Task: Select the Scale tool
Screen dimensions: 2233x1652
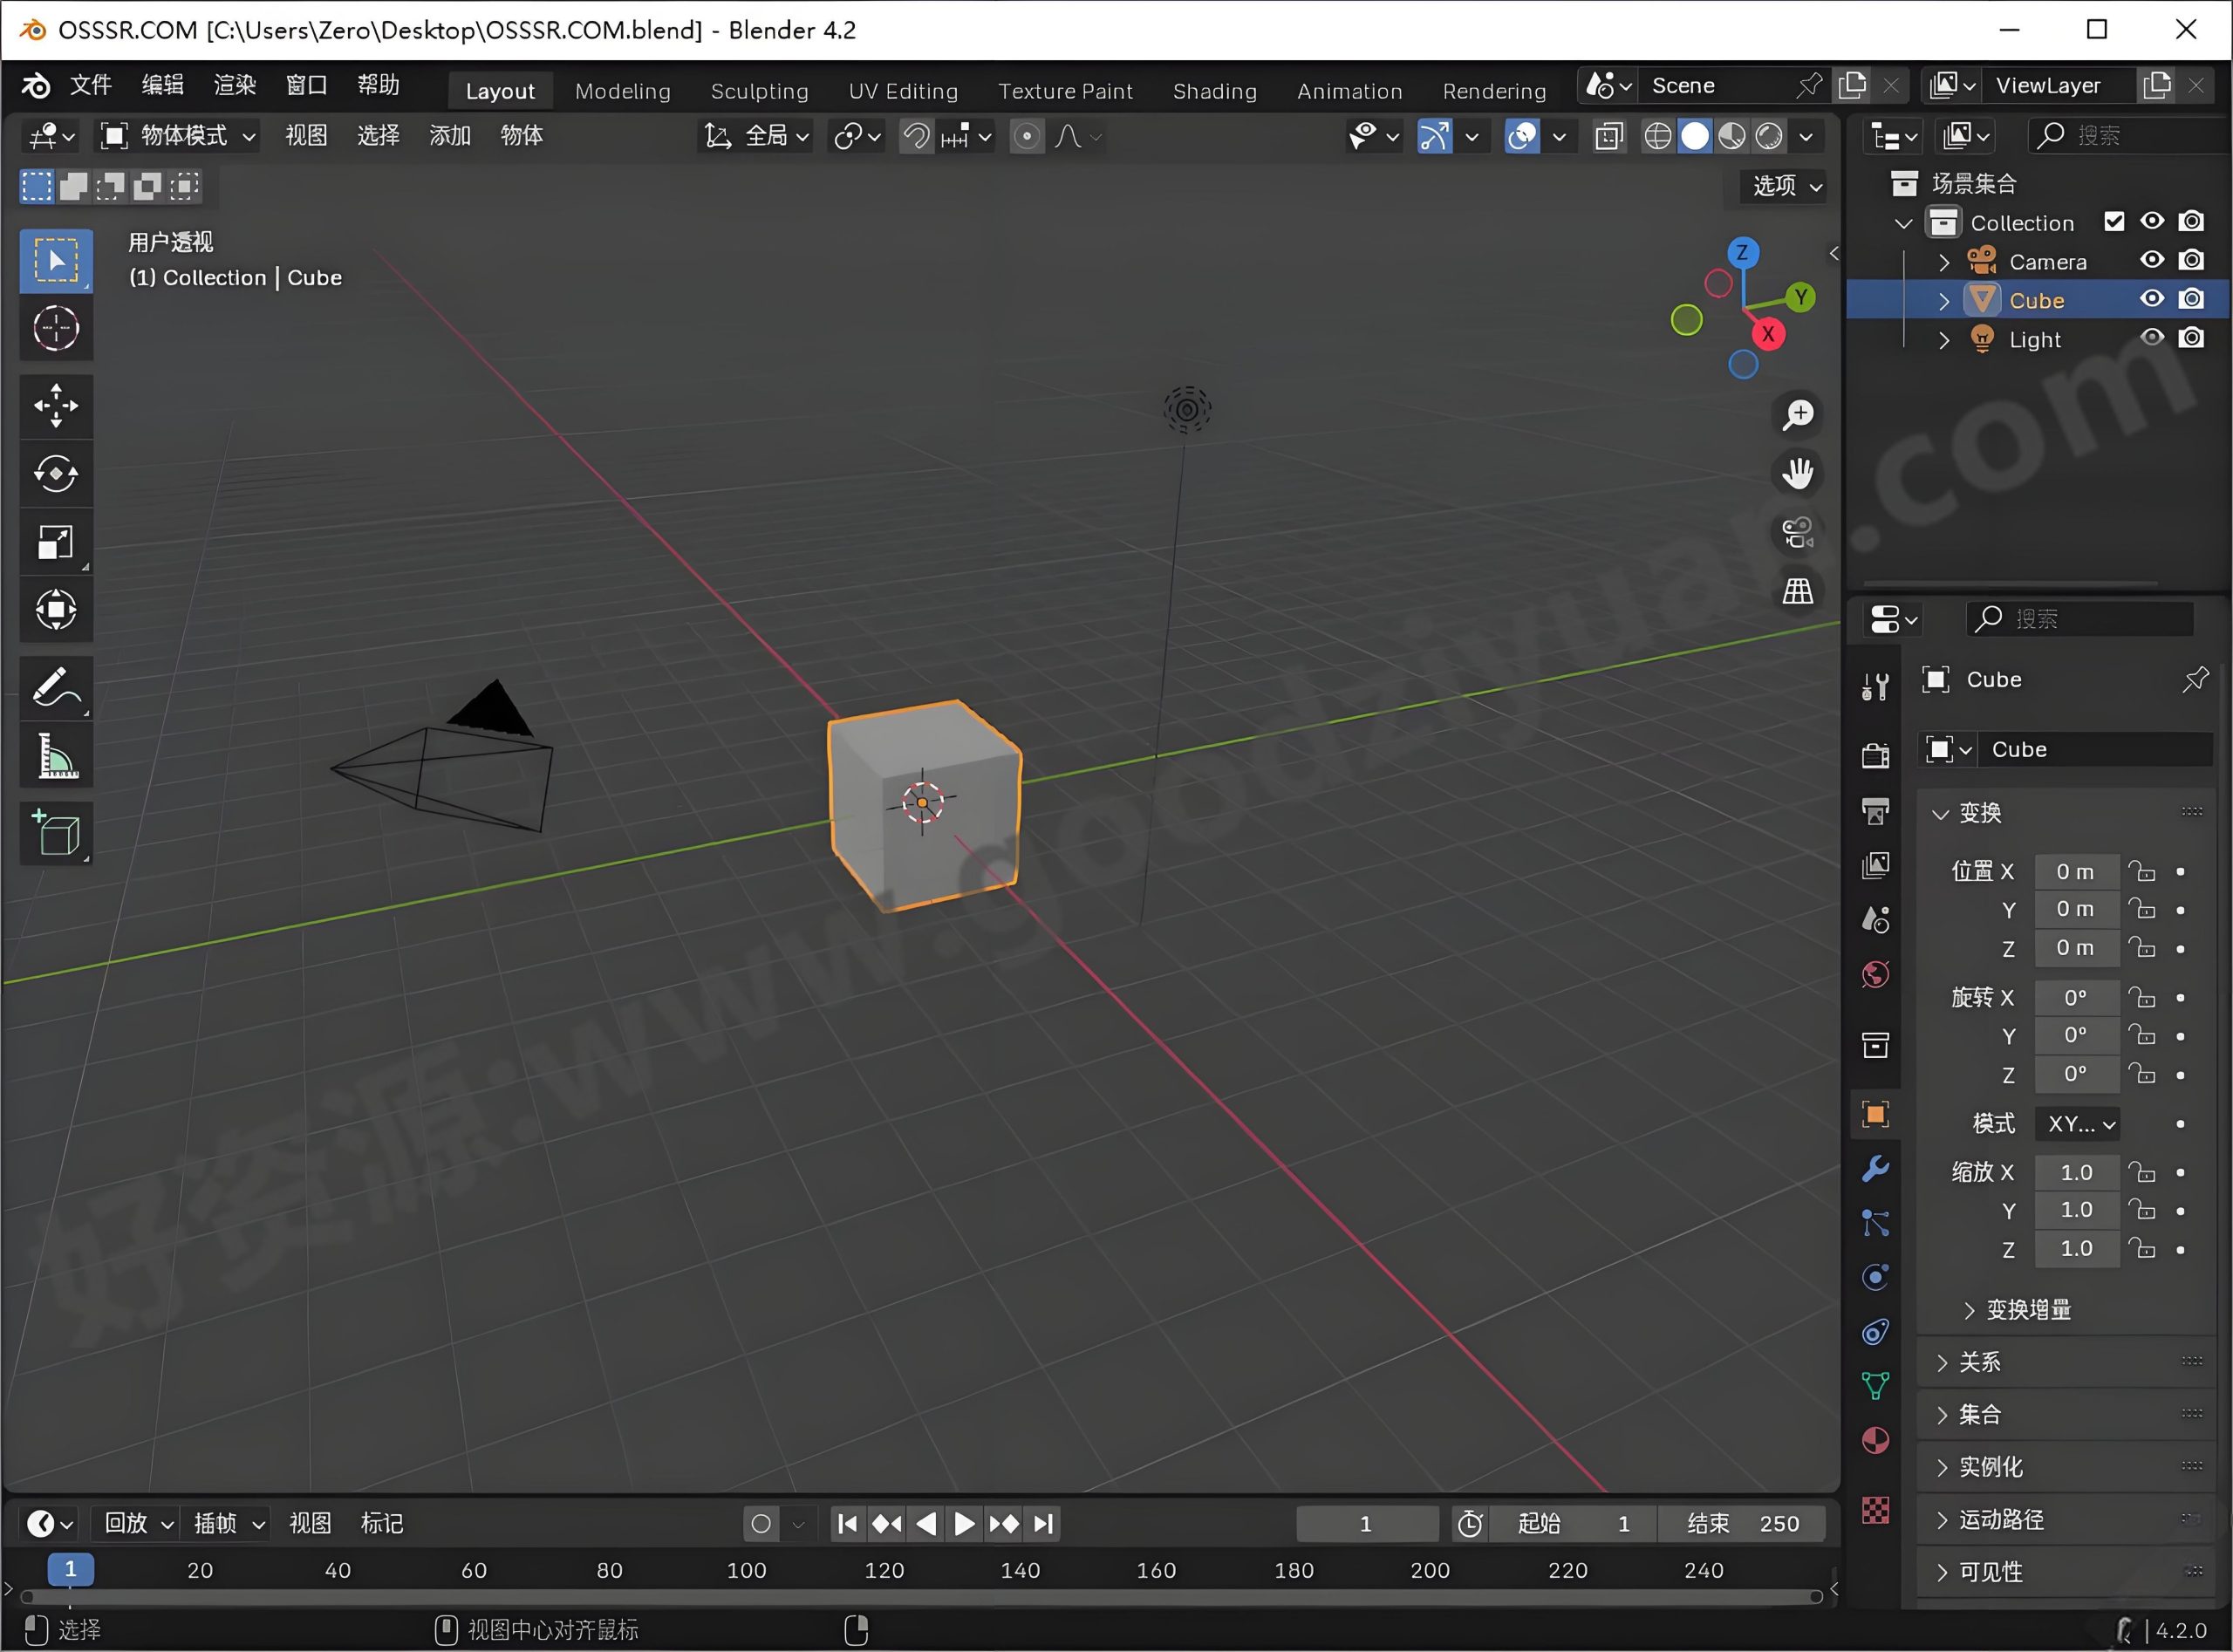Action: (x=56, y=542)
